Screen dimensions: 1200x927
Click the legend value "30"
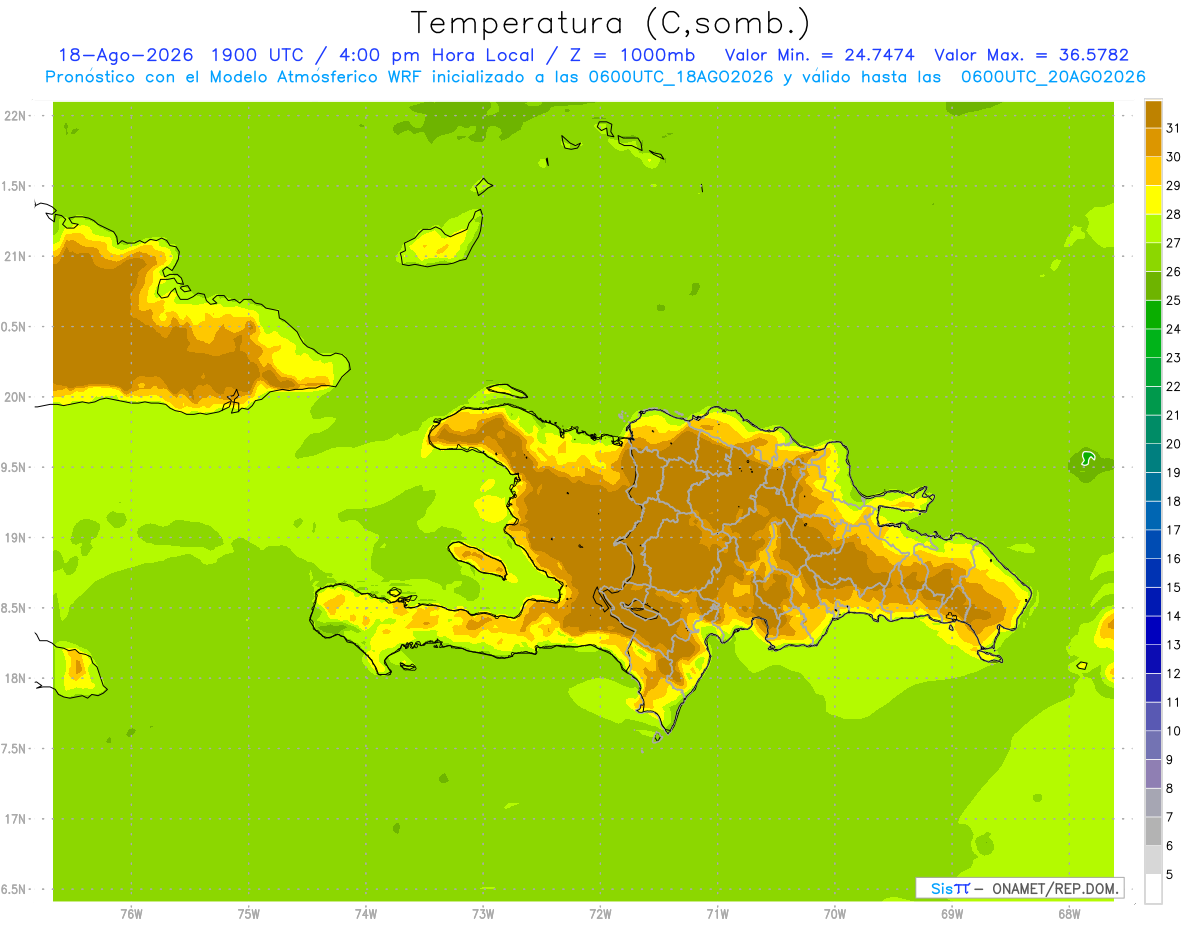[x=1173, y=157]
